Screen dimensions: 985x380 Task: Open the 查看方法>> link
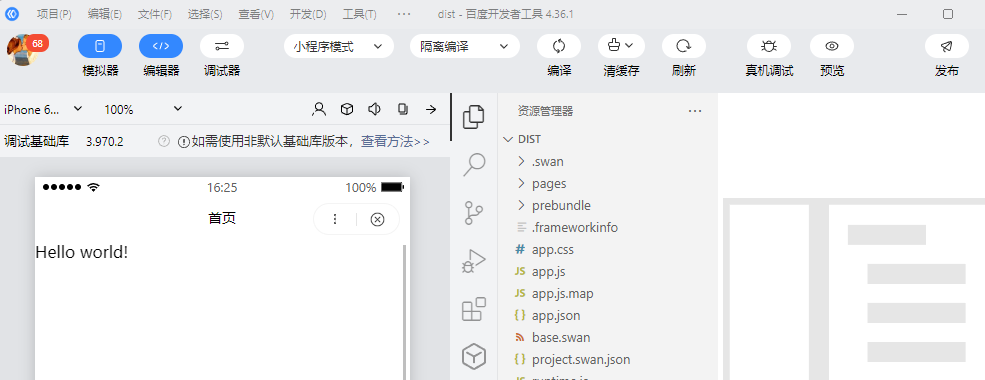pos(395,141)
